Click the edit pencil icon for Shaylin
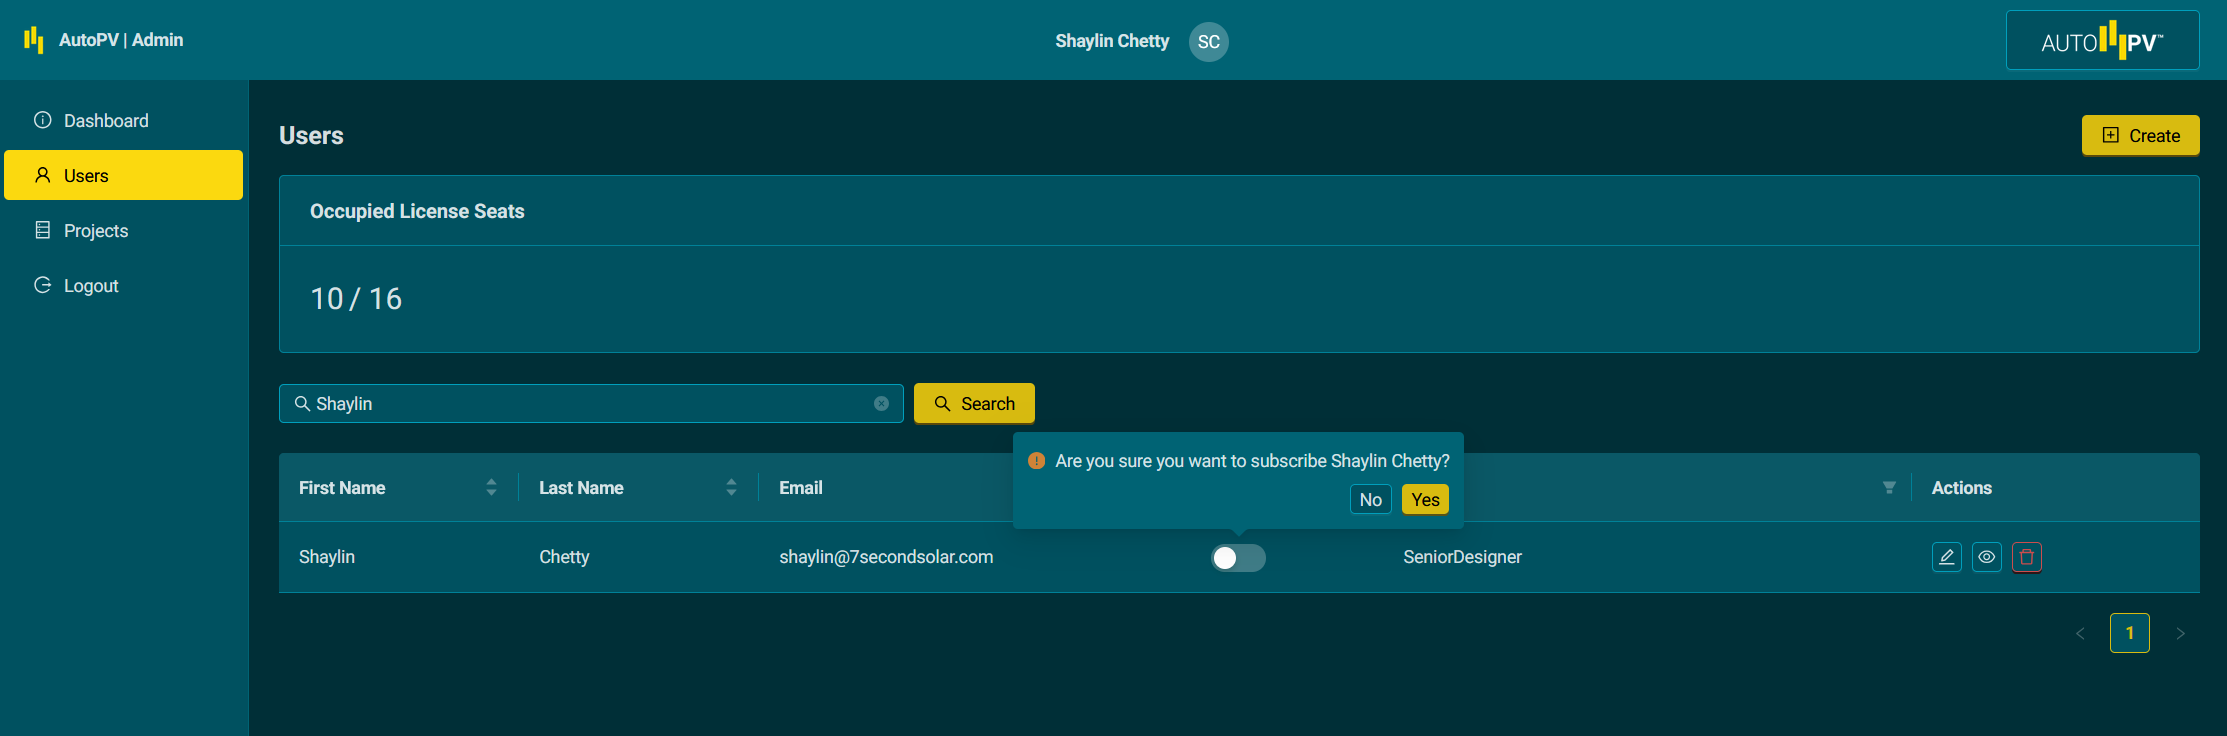Image resolution: width=2227 pixels, height=736 pixels. tap(1946, 557)
